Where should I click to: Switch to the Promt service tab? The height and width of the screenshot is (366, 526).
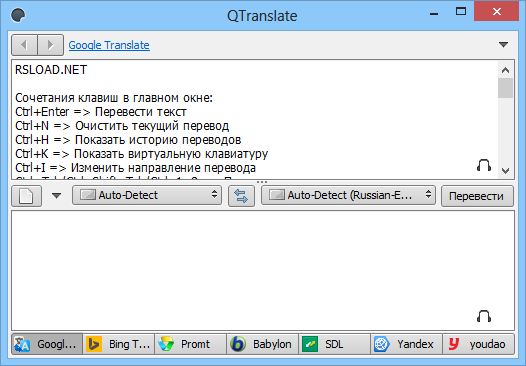pos(191,344)
